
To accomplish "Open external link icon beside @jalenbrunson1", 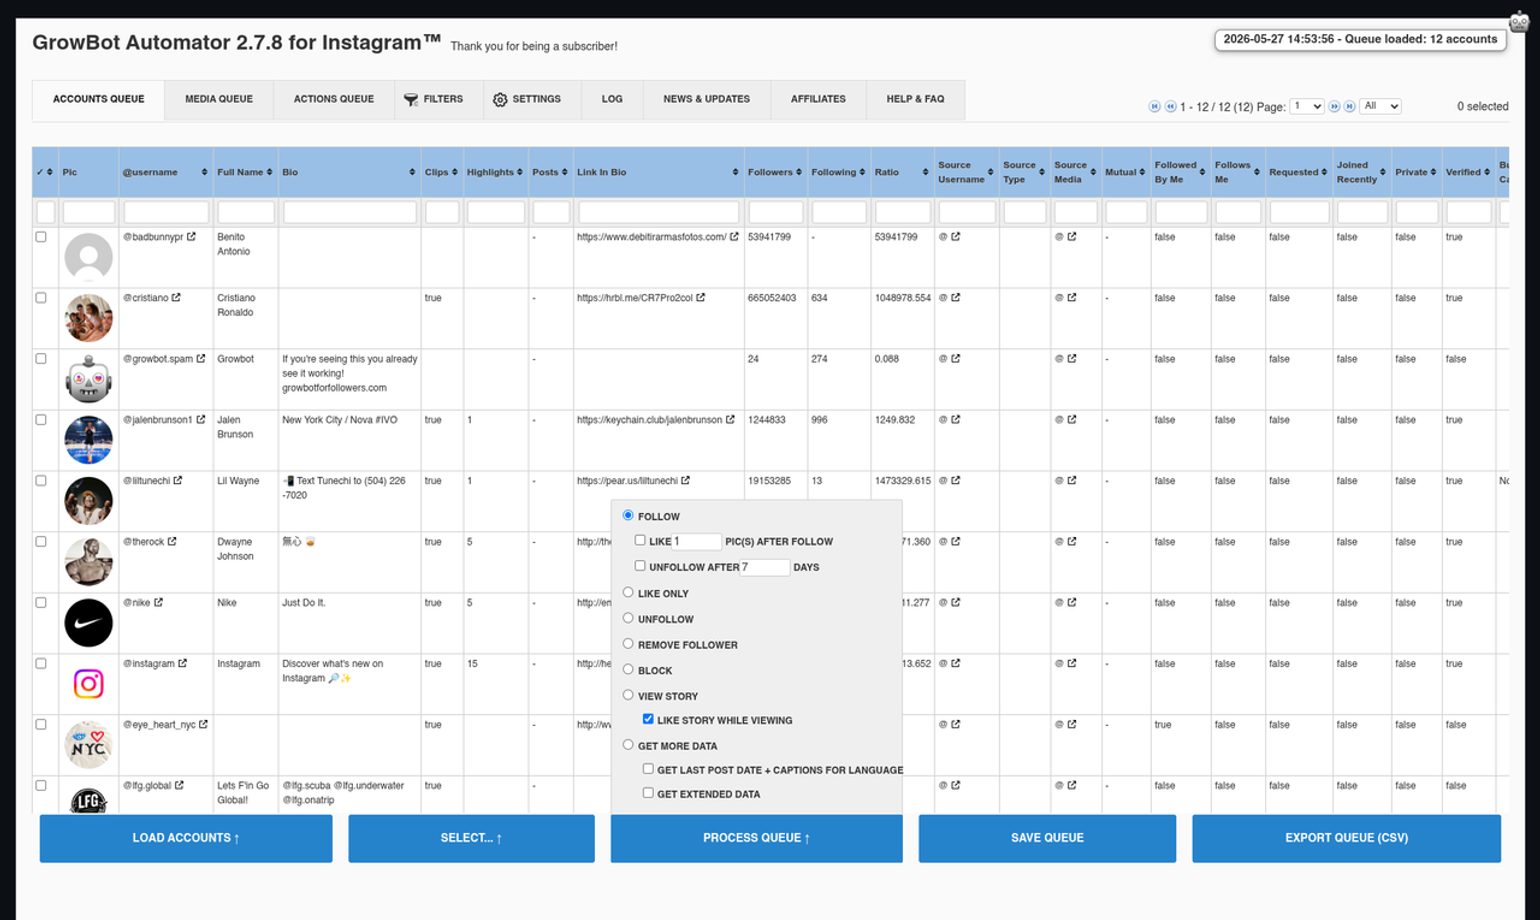I will pos(201,420).
